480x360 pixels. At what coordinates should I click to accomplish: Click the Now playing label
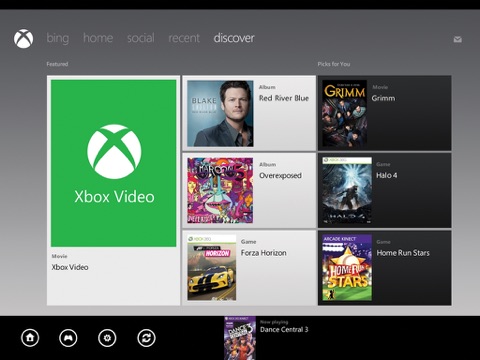pos(274,322)
